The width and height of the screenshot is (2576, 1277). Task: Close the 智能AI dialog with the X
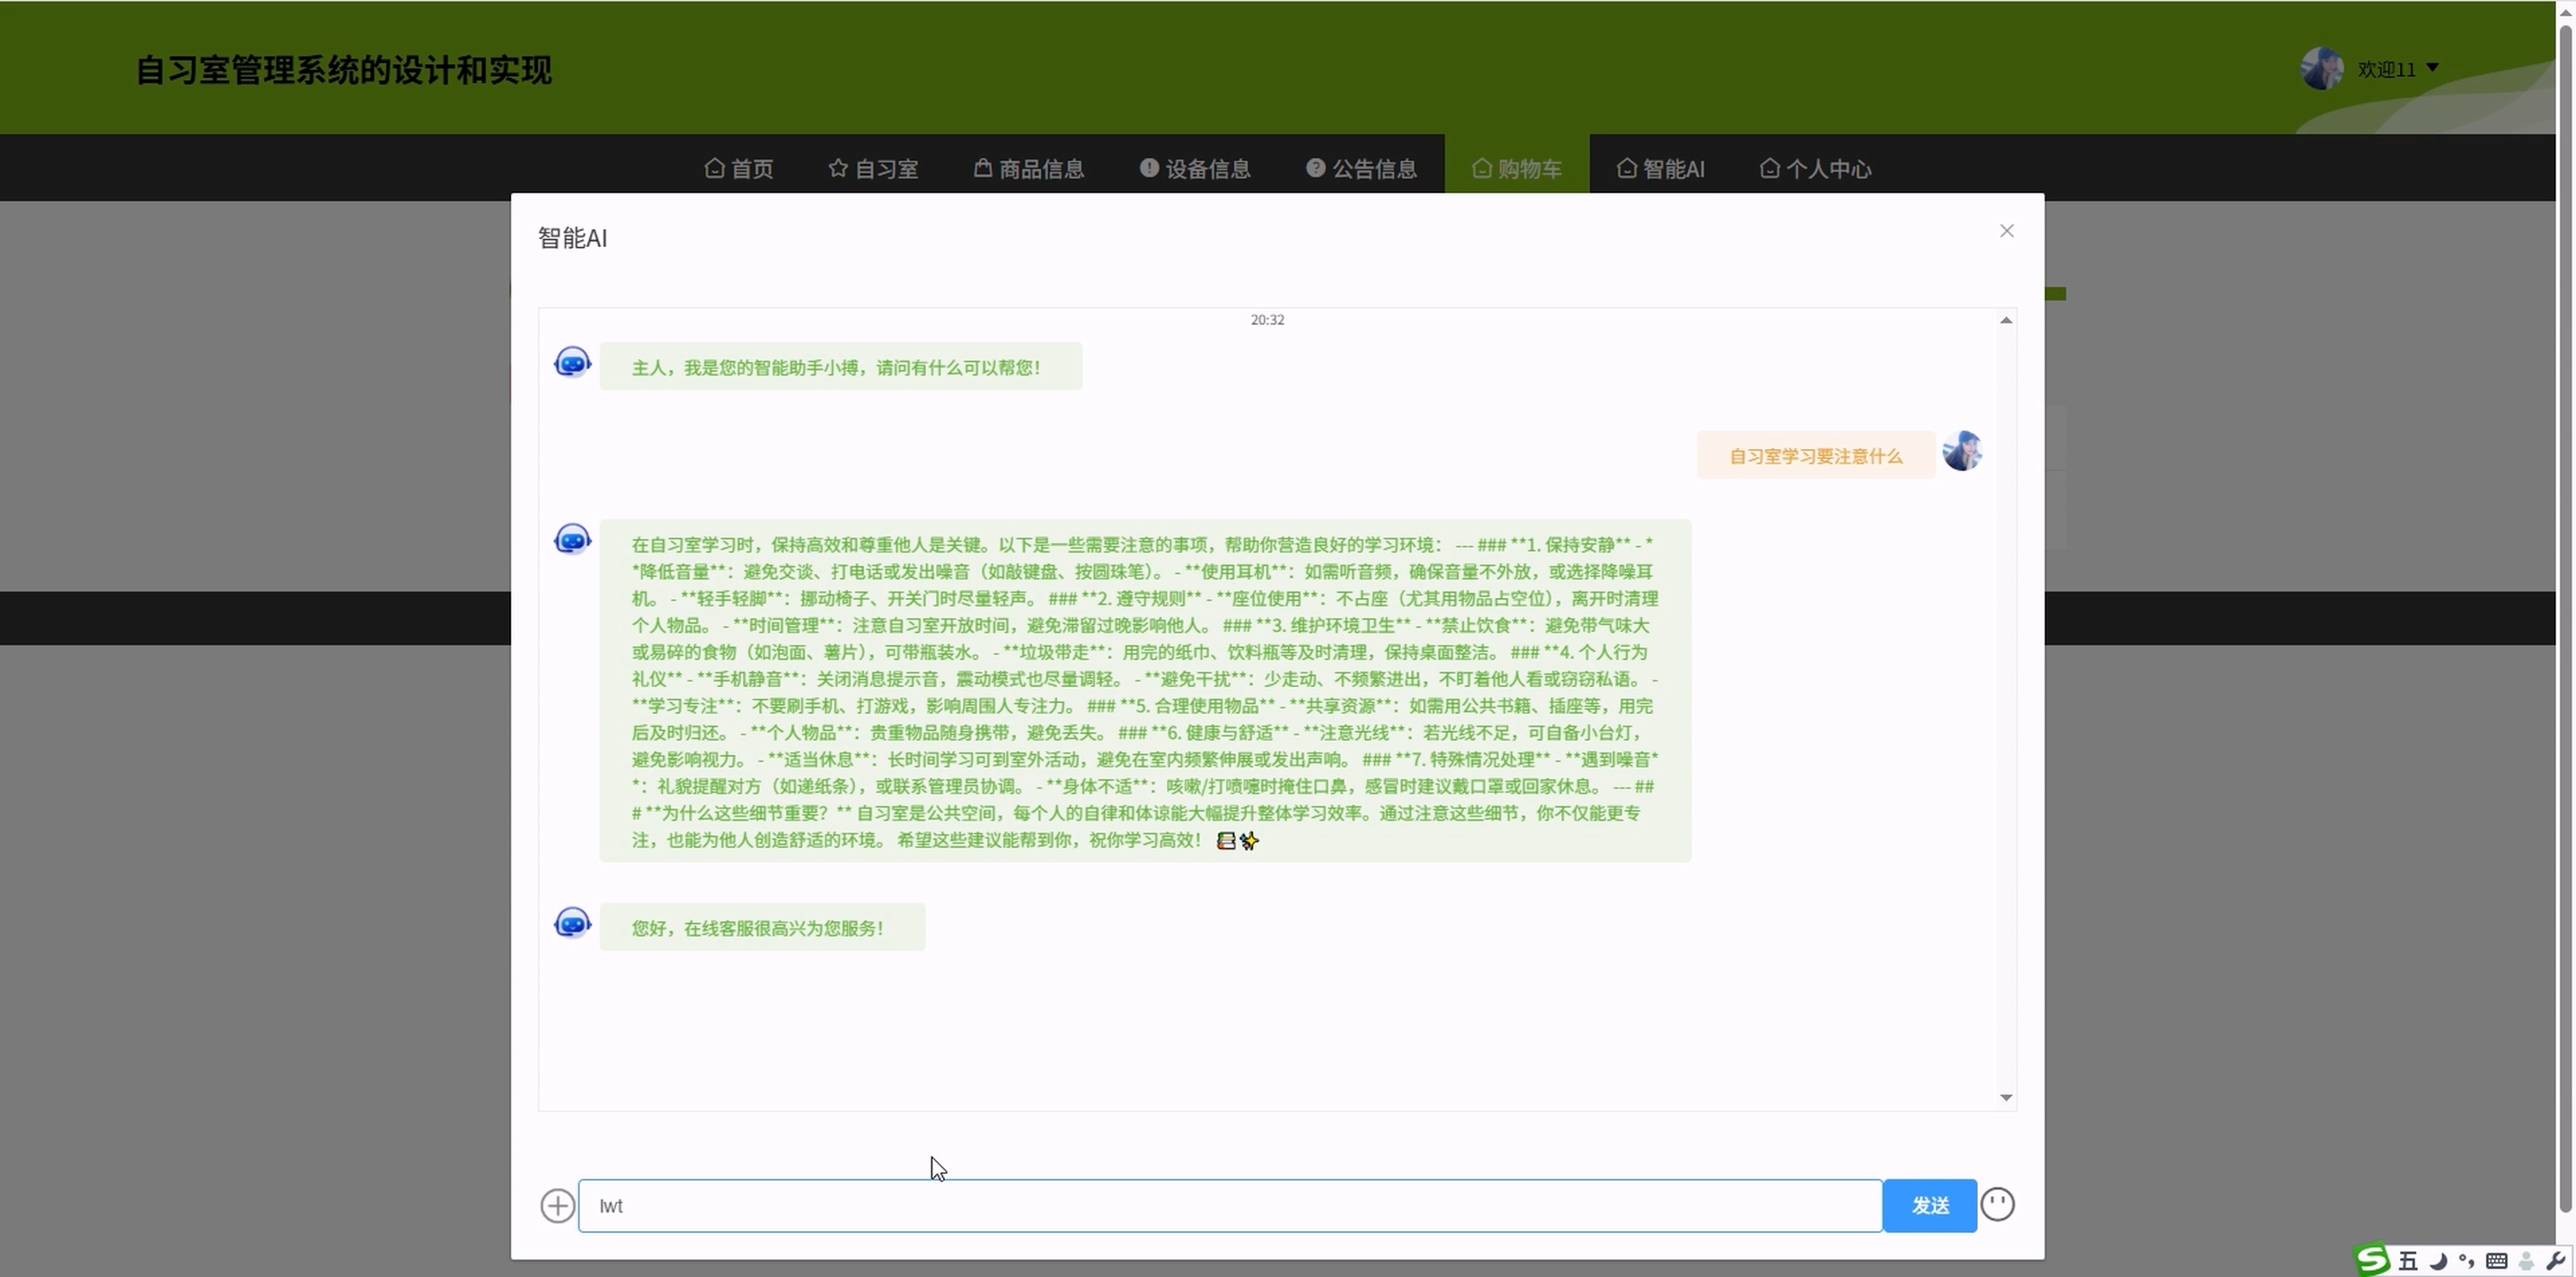[x=2006, y=231]
